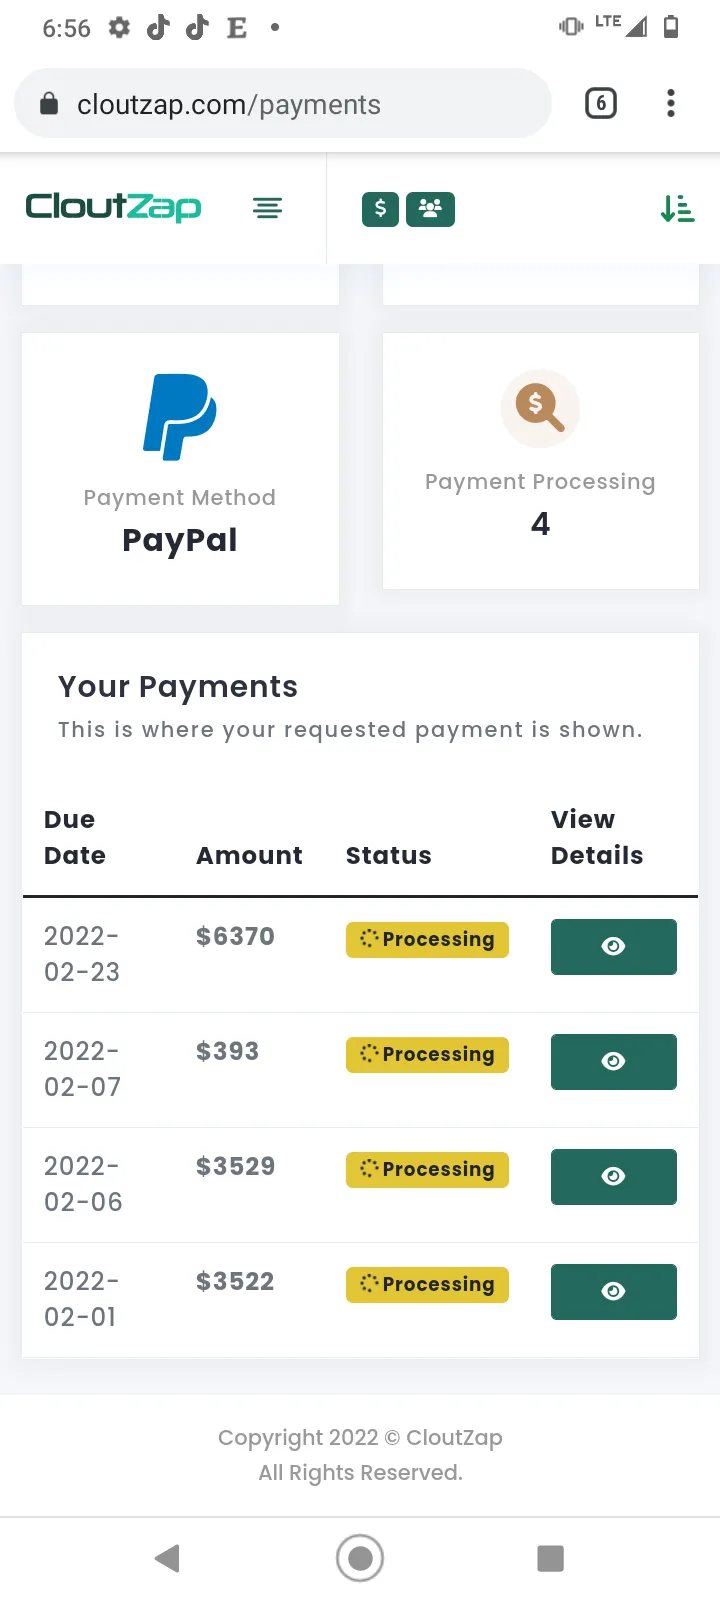View details for the $3529 payment
This screenshot has width=720, height=1600.
pyautogui.click(x=614, y=1176)
